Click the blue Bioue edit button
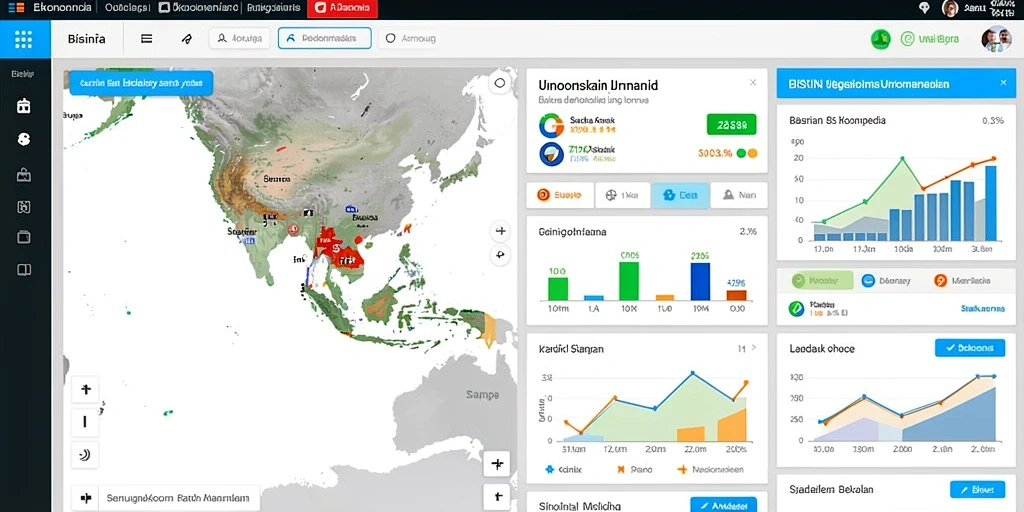The width and height of the screenshot is (1024, 512). tap(977, 489)
